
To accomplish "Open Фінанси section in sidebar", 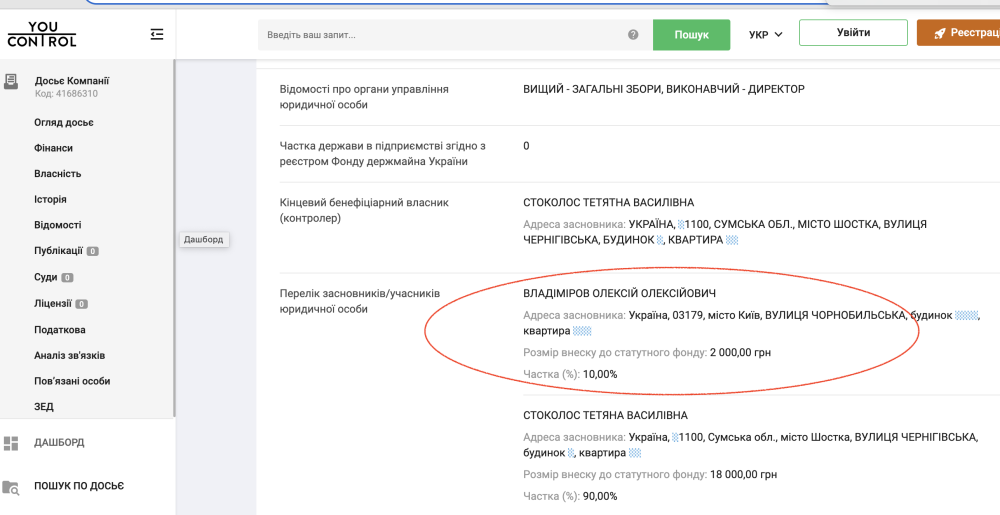I will tap(54, 148).
